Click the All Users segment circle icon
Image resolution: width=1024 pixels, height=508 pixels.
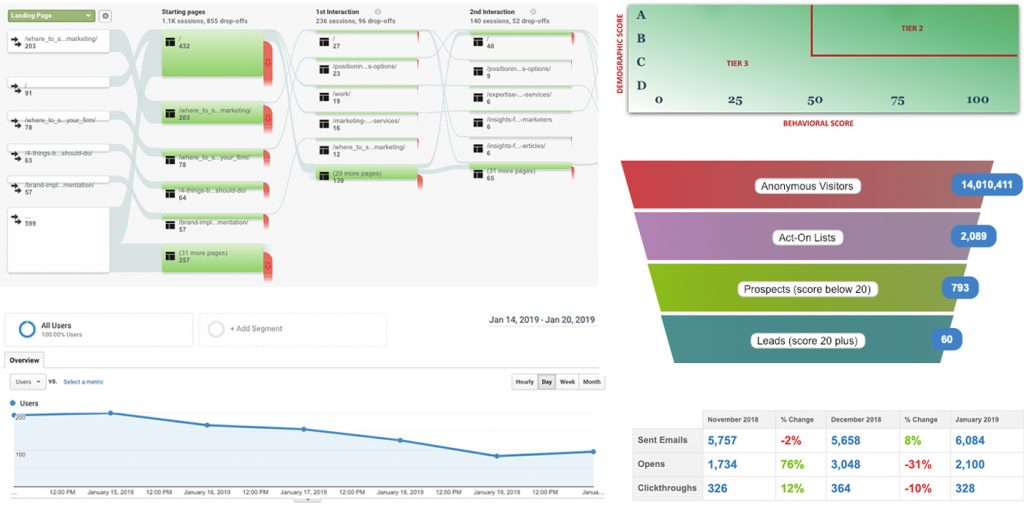(x=26, y=329)
